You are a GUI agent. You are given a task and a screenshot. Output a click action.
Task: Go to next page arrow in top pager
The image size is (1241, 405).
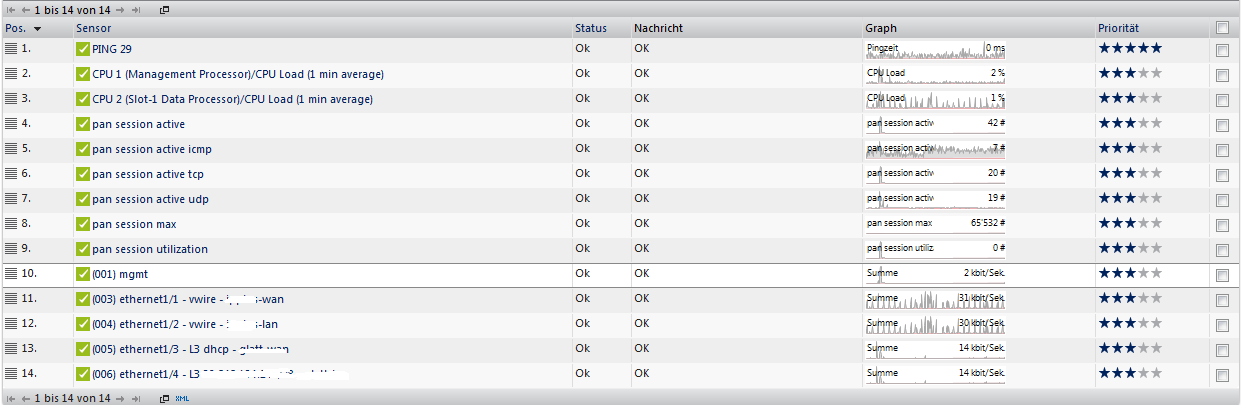[121, 9]
